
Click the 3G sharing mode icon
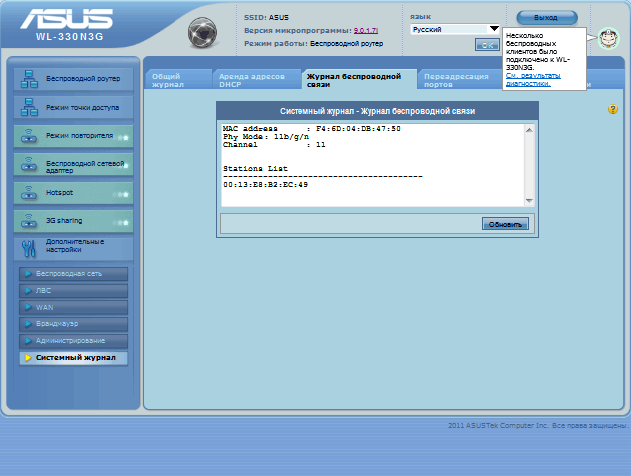pos(29,220)
